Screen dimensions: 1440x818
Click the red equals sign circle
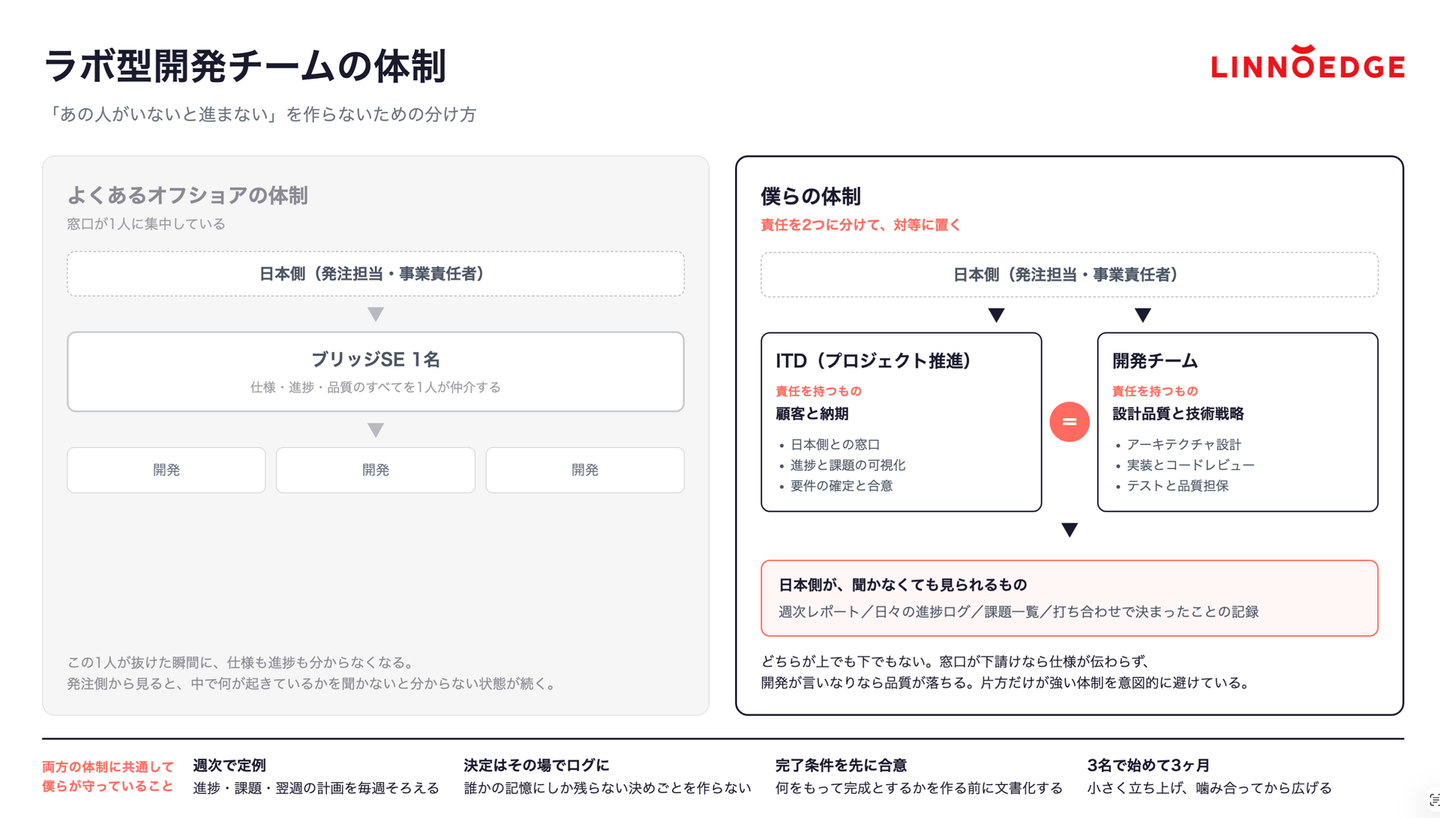pos(1069,422)
